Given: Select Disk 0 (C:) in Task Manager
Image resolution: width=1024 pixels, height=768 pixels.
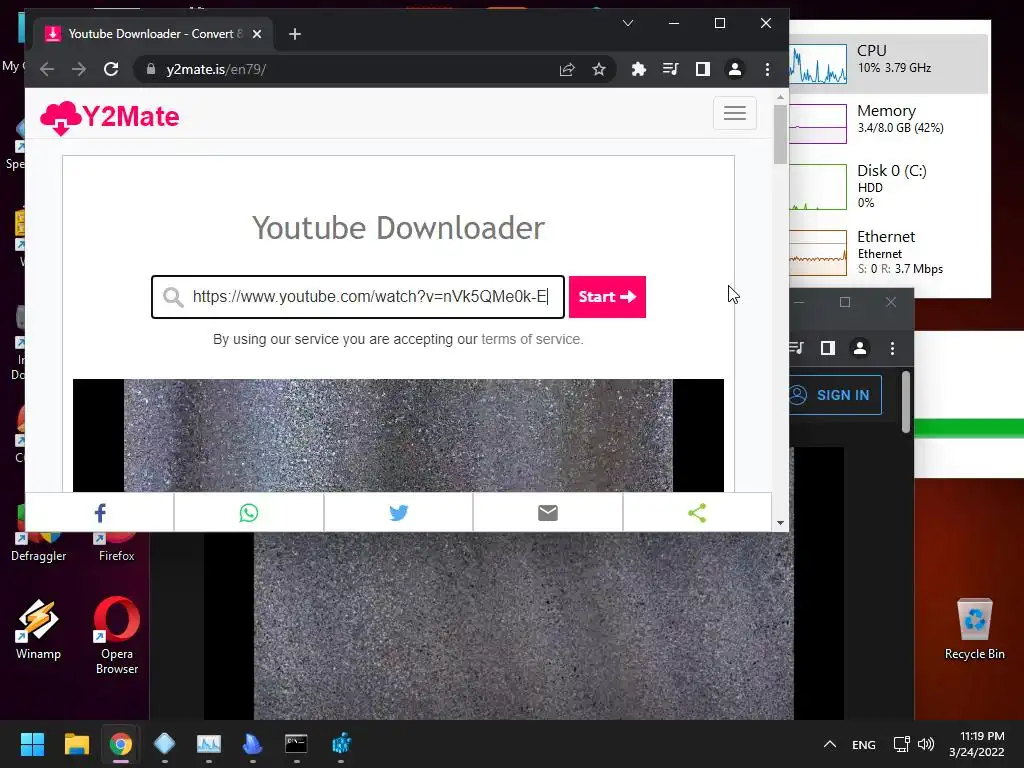Looking at the screenshot, I should [889, 187].
